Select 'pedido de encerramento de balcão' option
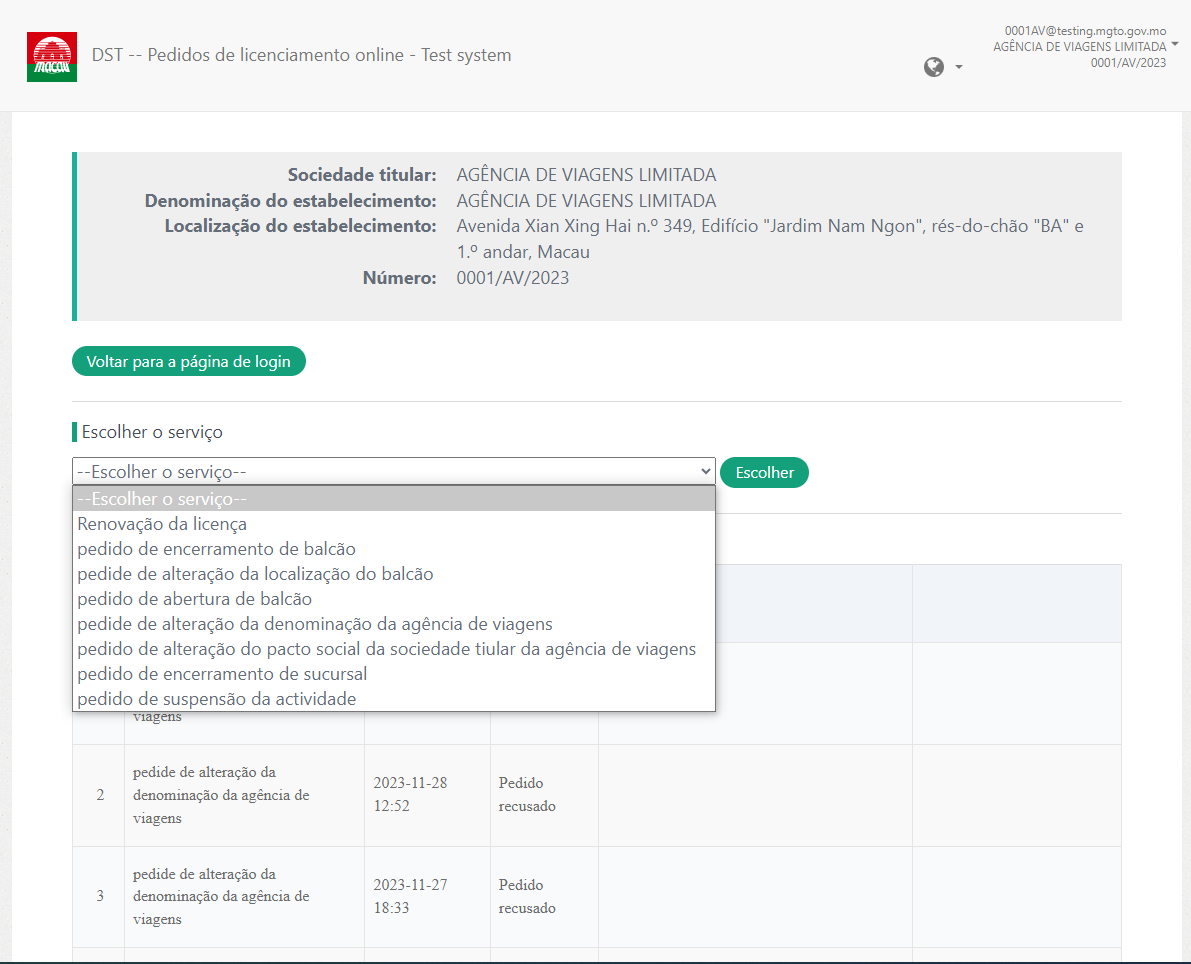 tap(216, 549)
